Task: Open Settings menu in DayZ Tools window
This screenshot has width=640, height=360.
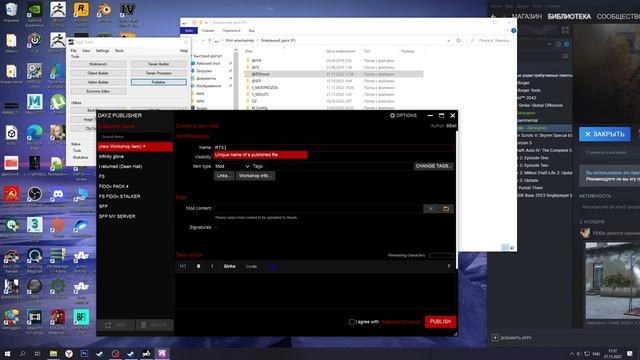Action: [102, 51]
